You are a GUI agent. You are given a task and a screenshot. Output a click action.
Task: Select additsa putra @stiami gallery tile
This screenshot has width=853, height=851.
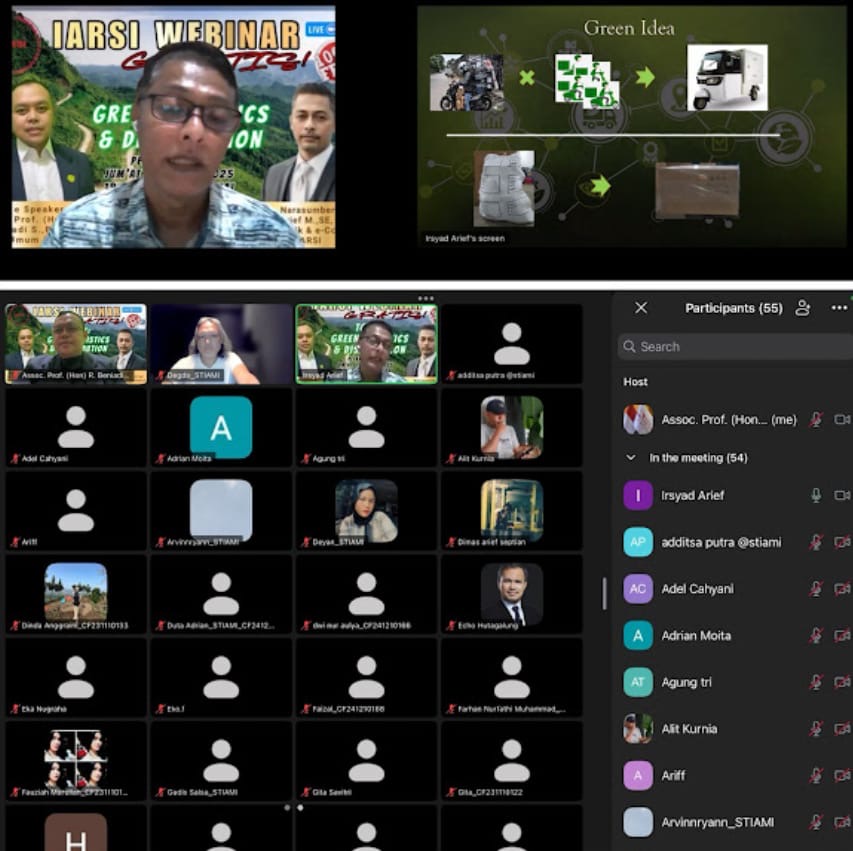coord(511,344)
